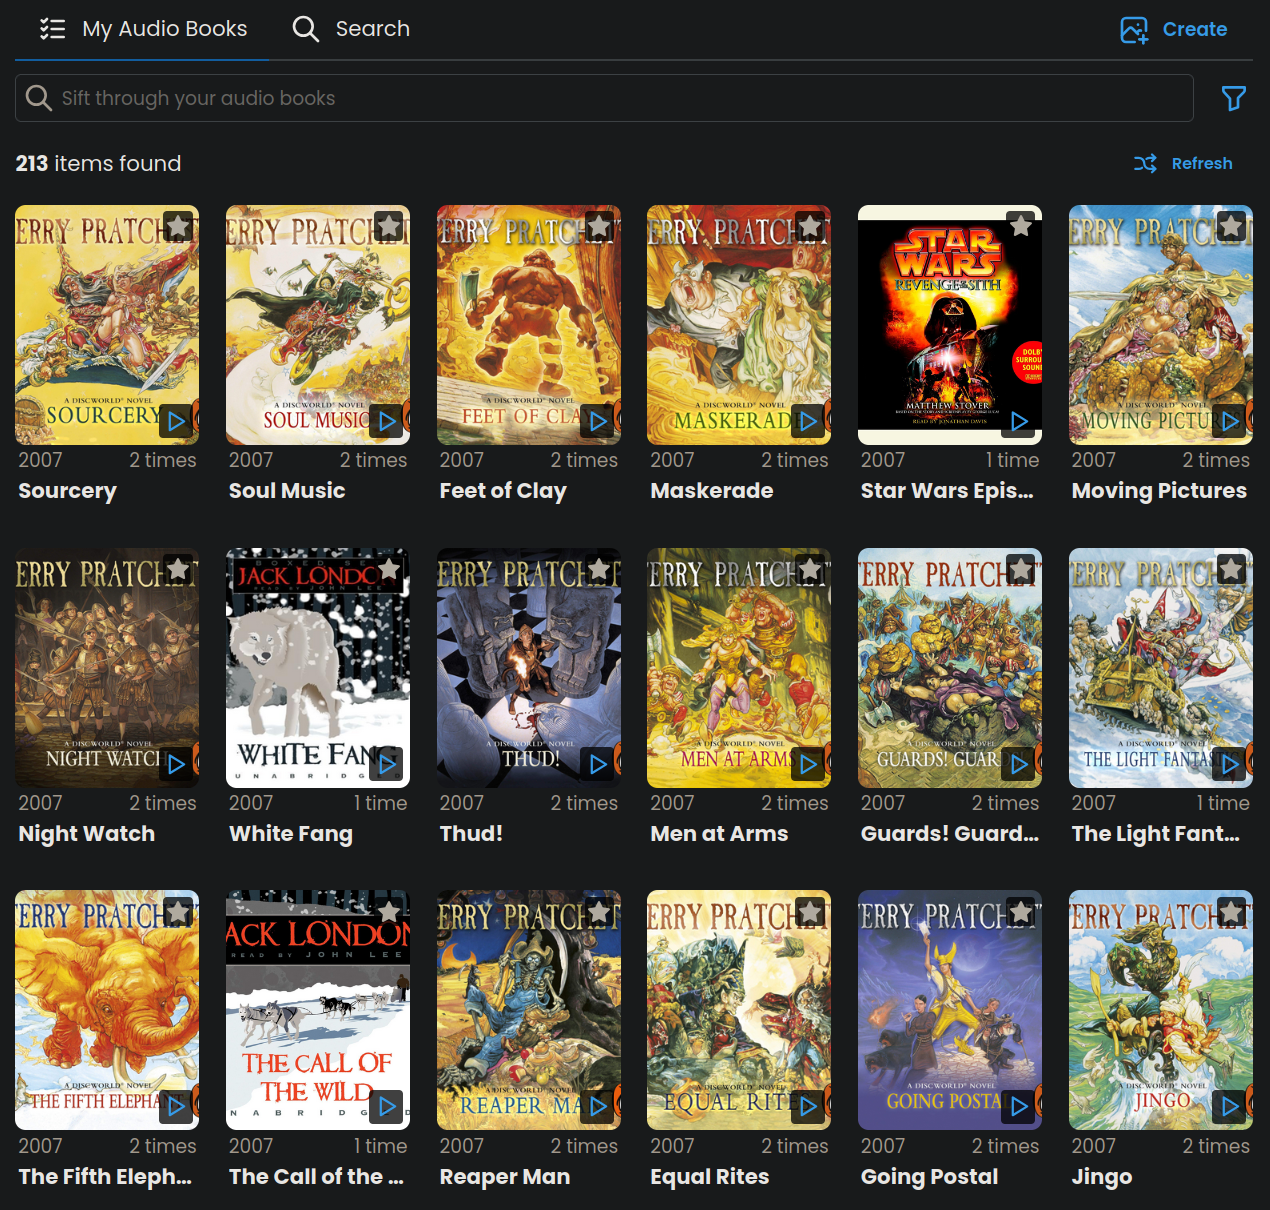Open the Search tab
1270x1210 pixels.
point(351,29)
